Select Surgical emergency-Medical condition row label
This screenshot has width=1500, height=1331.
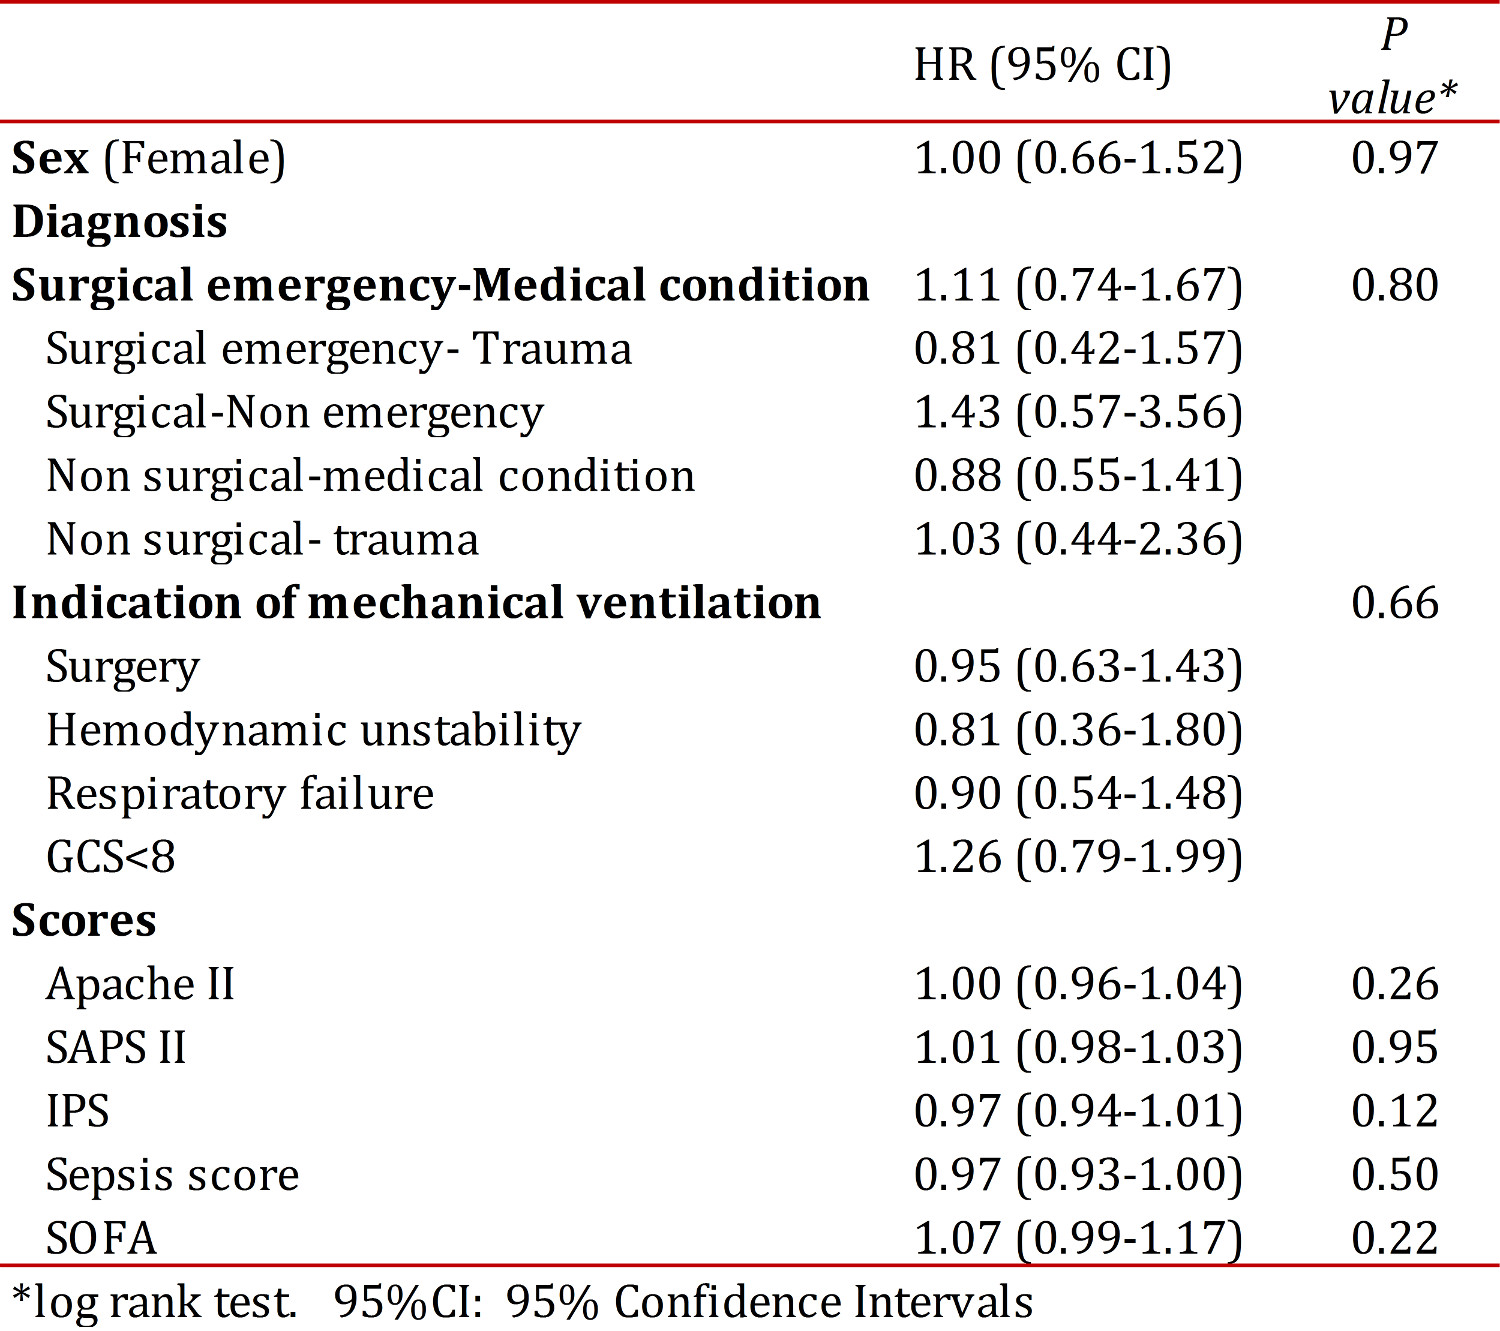coord(440,286)
